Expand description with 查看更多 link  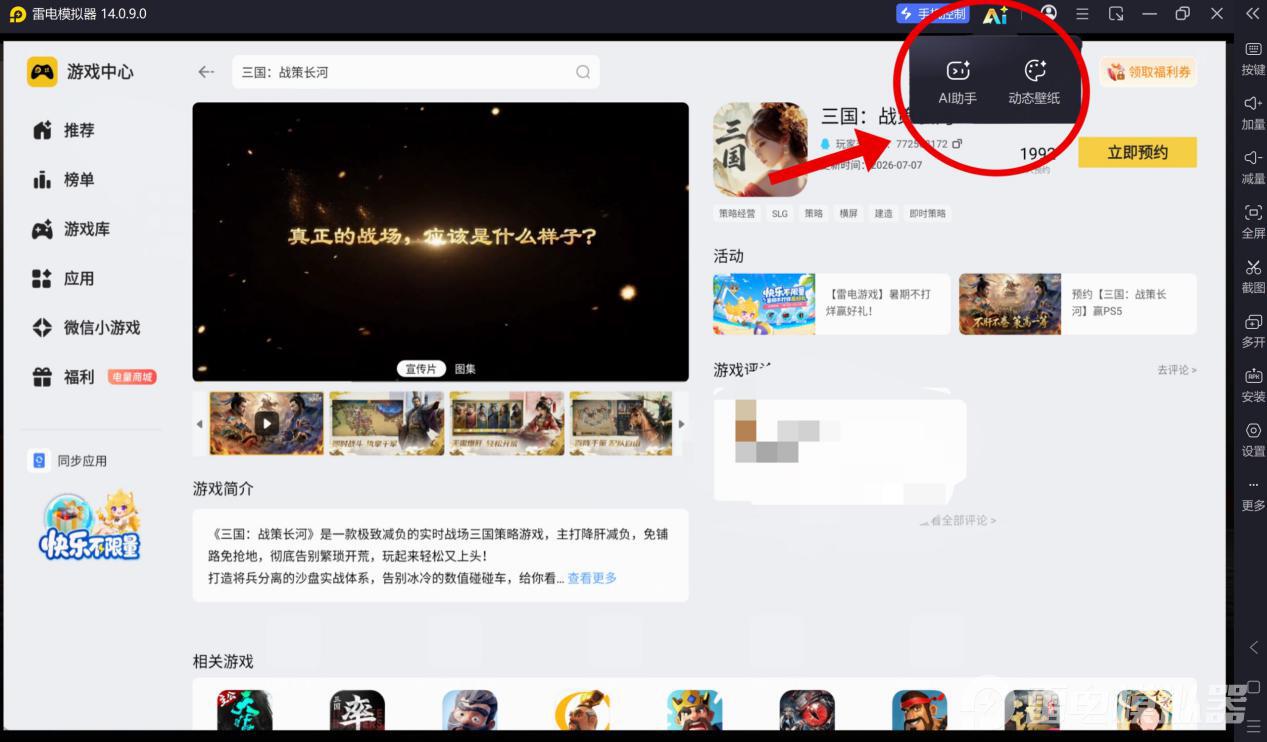coord(592,578)
